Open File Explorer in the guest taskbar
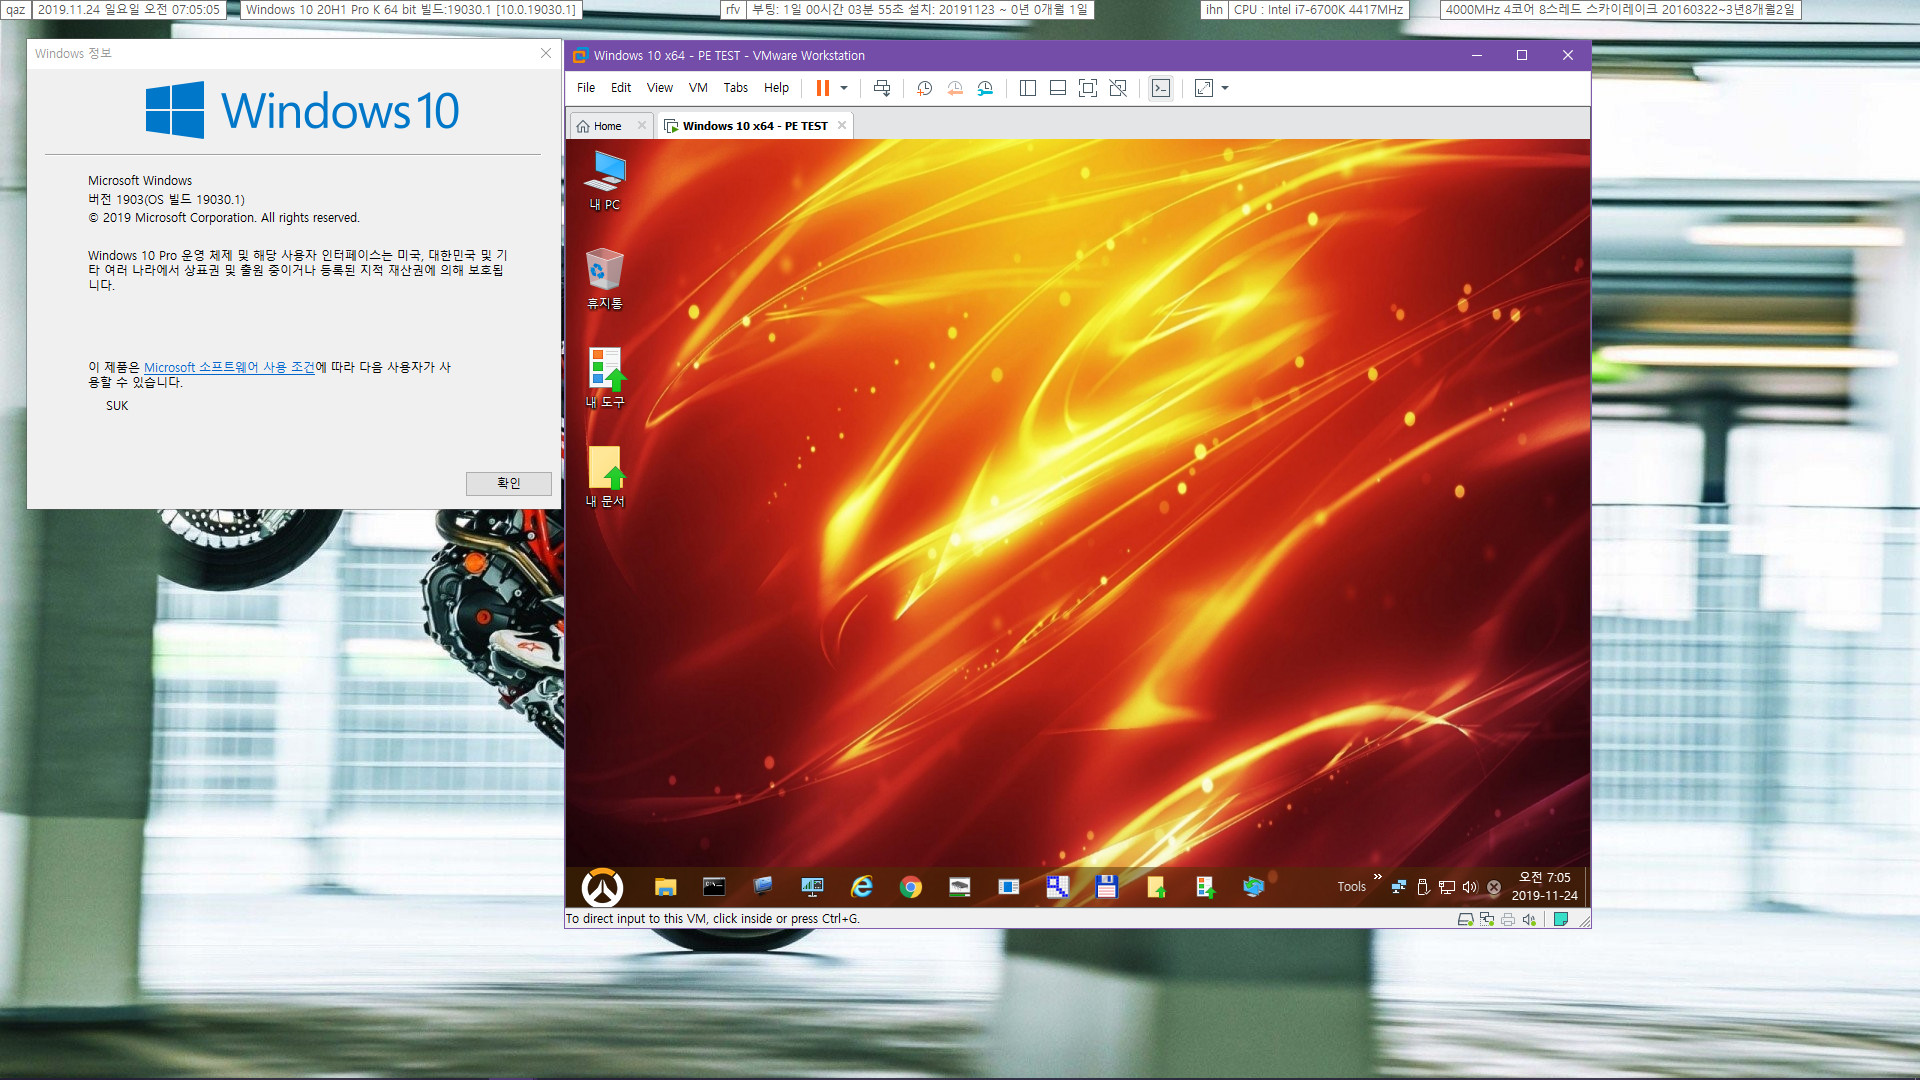Viewport: 1920px width, 1080px height. (665, 887)
